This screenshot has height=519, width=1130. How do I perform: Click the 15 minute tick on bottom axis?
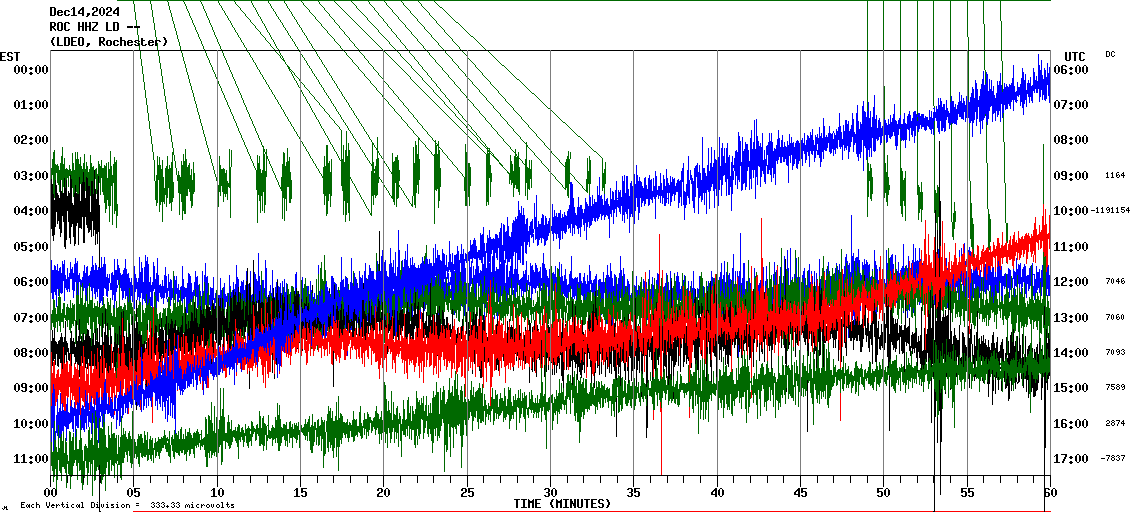pos(300,493)
